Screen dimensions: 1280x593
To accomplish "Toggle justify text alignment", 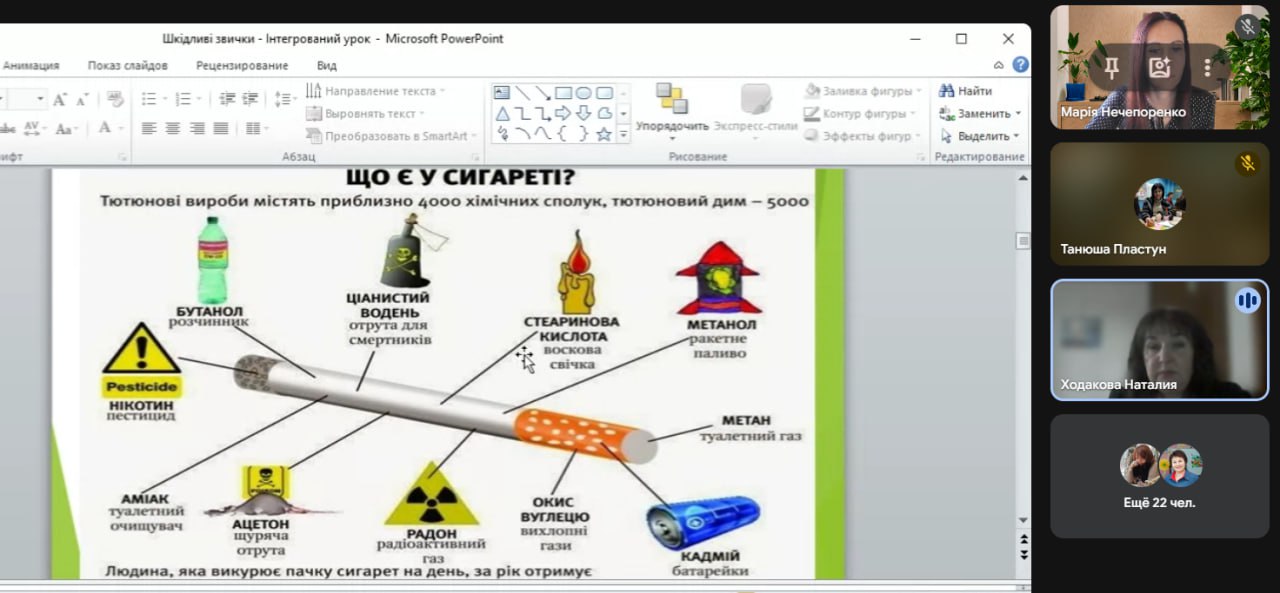I will coord(221,128).
